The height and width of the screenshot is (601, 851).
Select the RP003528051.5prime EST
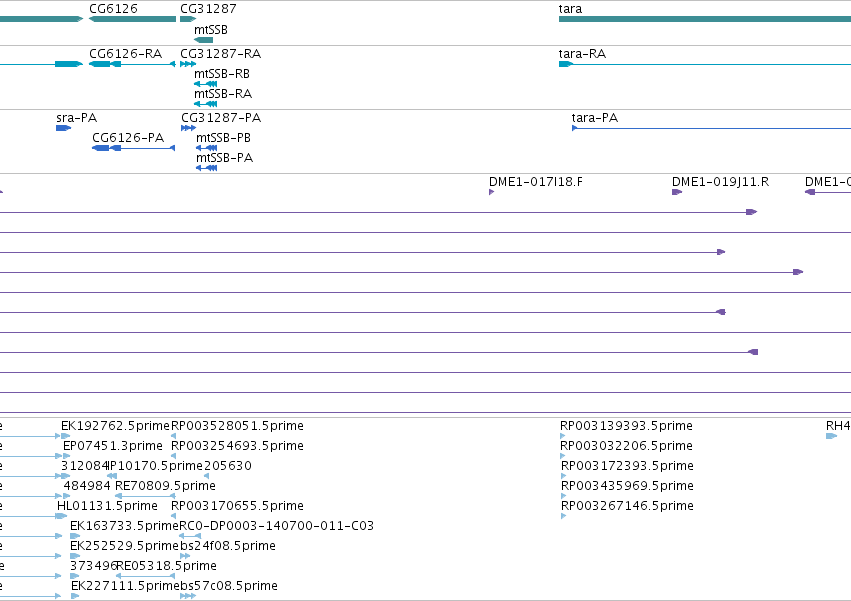(x=174, y=436)
